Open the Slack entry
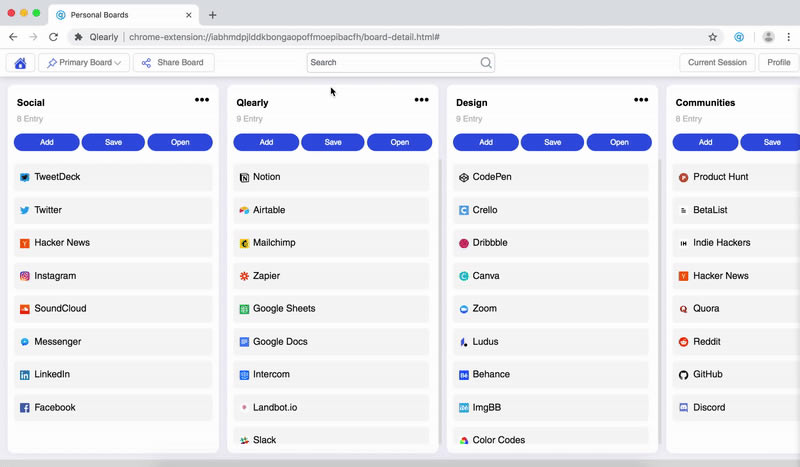The image size is (800, 467). tap(332, 436)
